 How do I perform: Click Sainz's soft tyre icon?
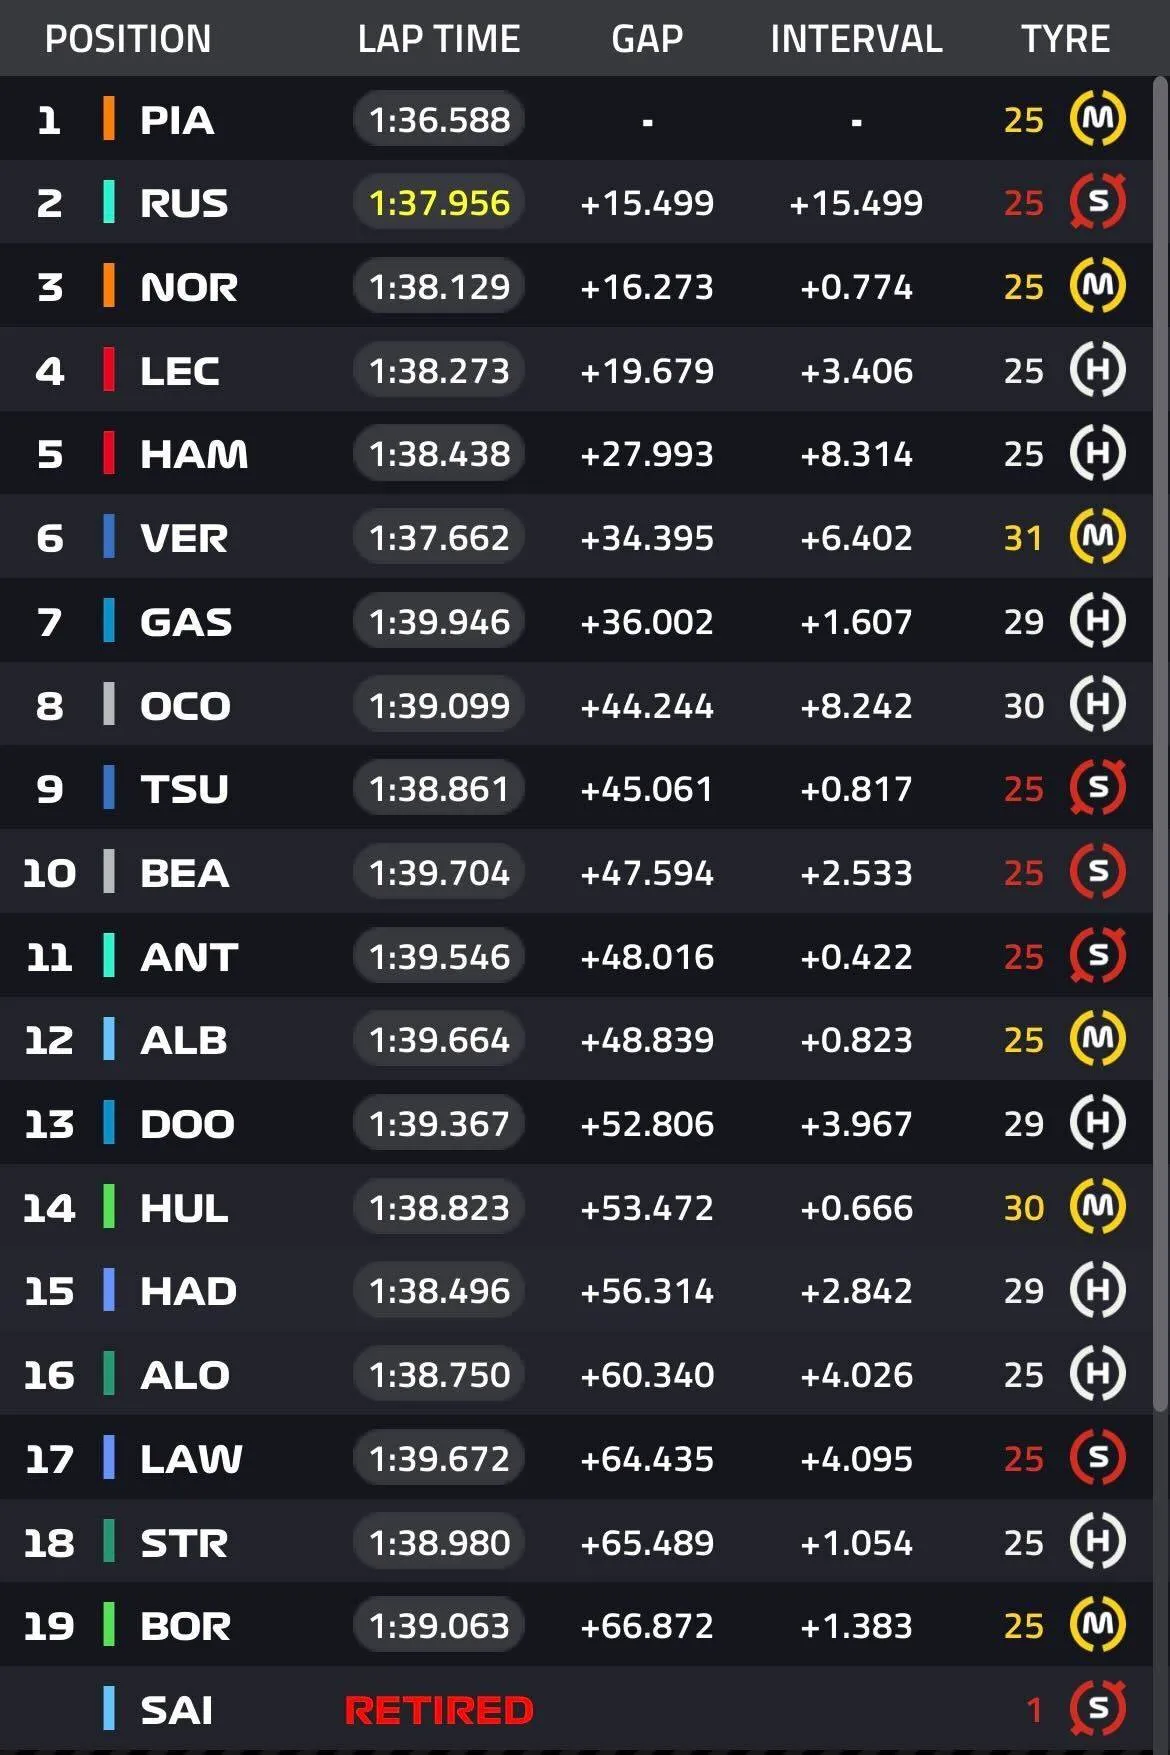pos(1098,1709)
